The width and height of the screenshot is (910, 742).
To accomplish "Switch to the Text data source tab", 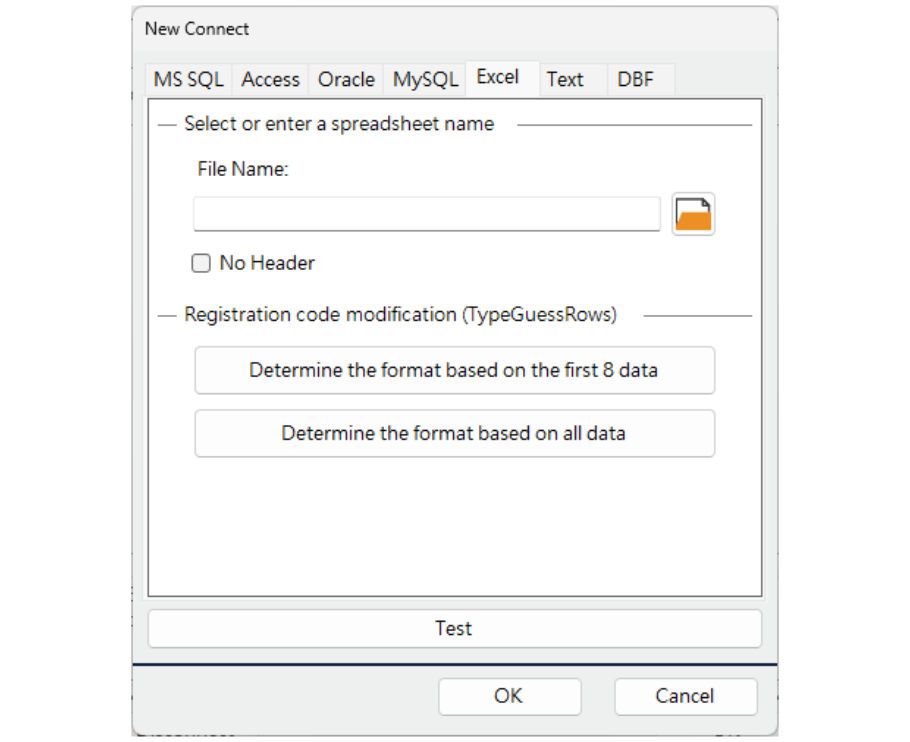I will pos(567,79).
